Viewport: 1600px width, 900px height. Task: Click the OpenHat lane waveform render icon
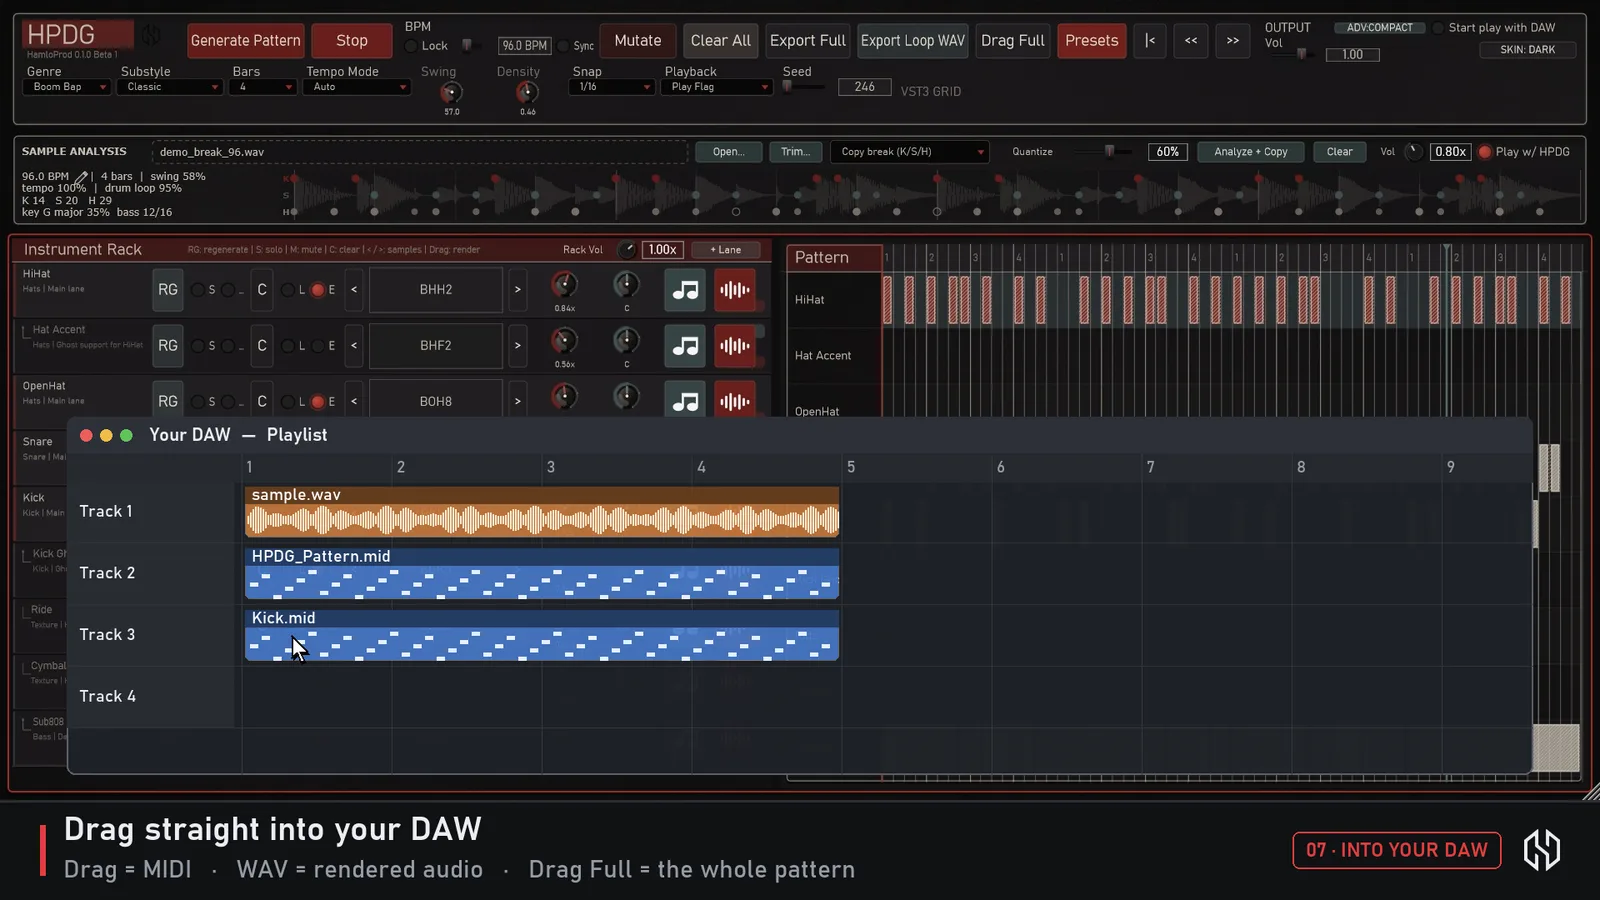click(735, 400)
